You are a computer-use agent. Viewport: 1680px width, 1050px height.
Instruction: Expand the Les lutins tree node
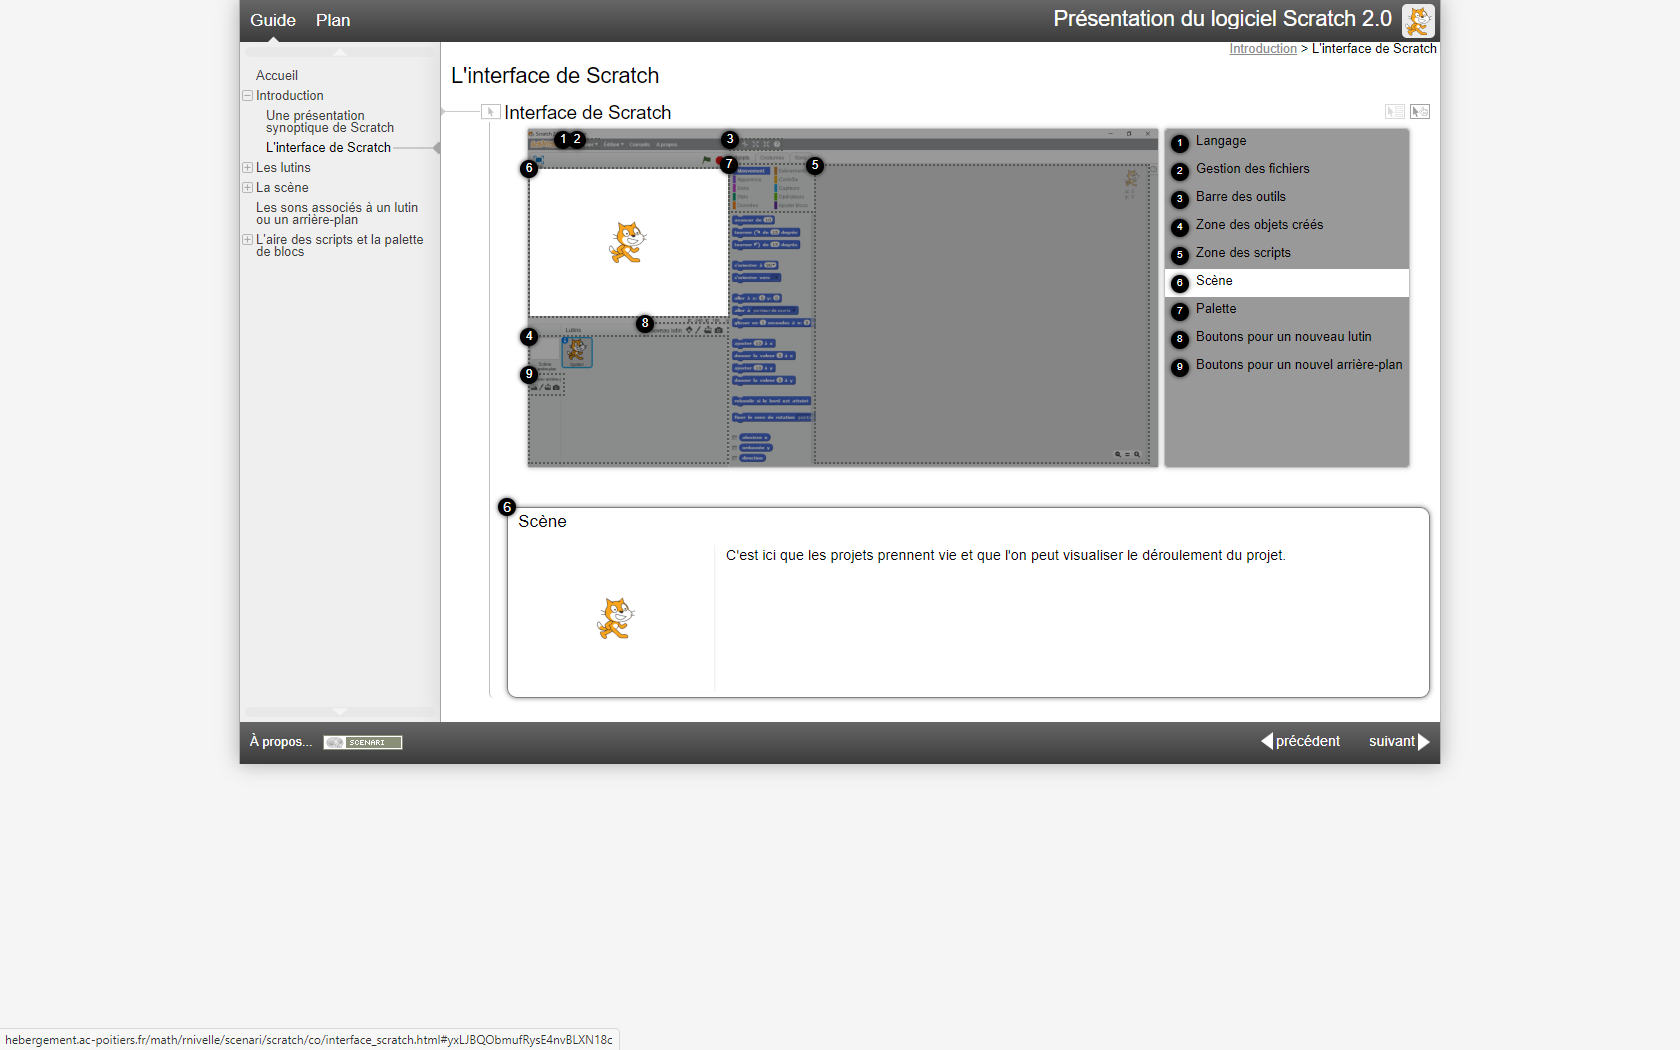247,168
